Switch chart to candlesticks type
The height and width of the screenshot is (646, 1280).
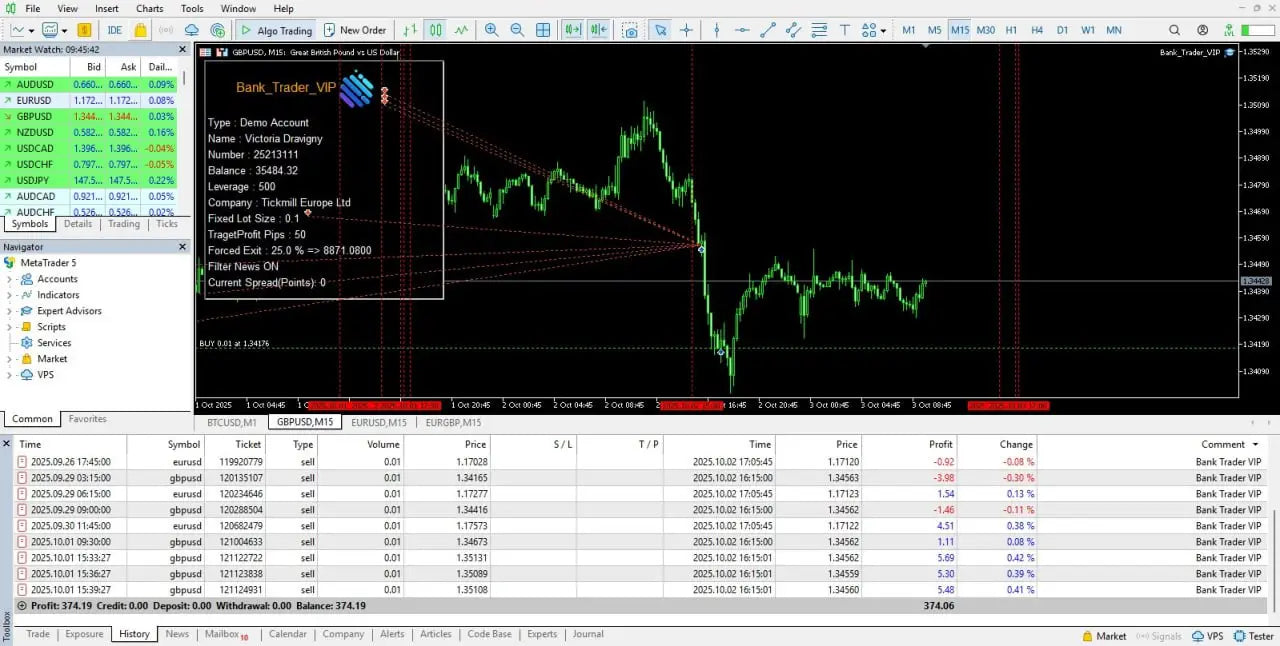coord(437,30)
